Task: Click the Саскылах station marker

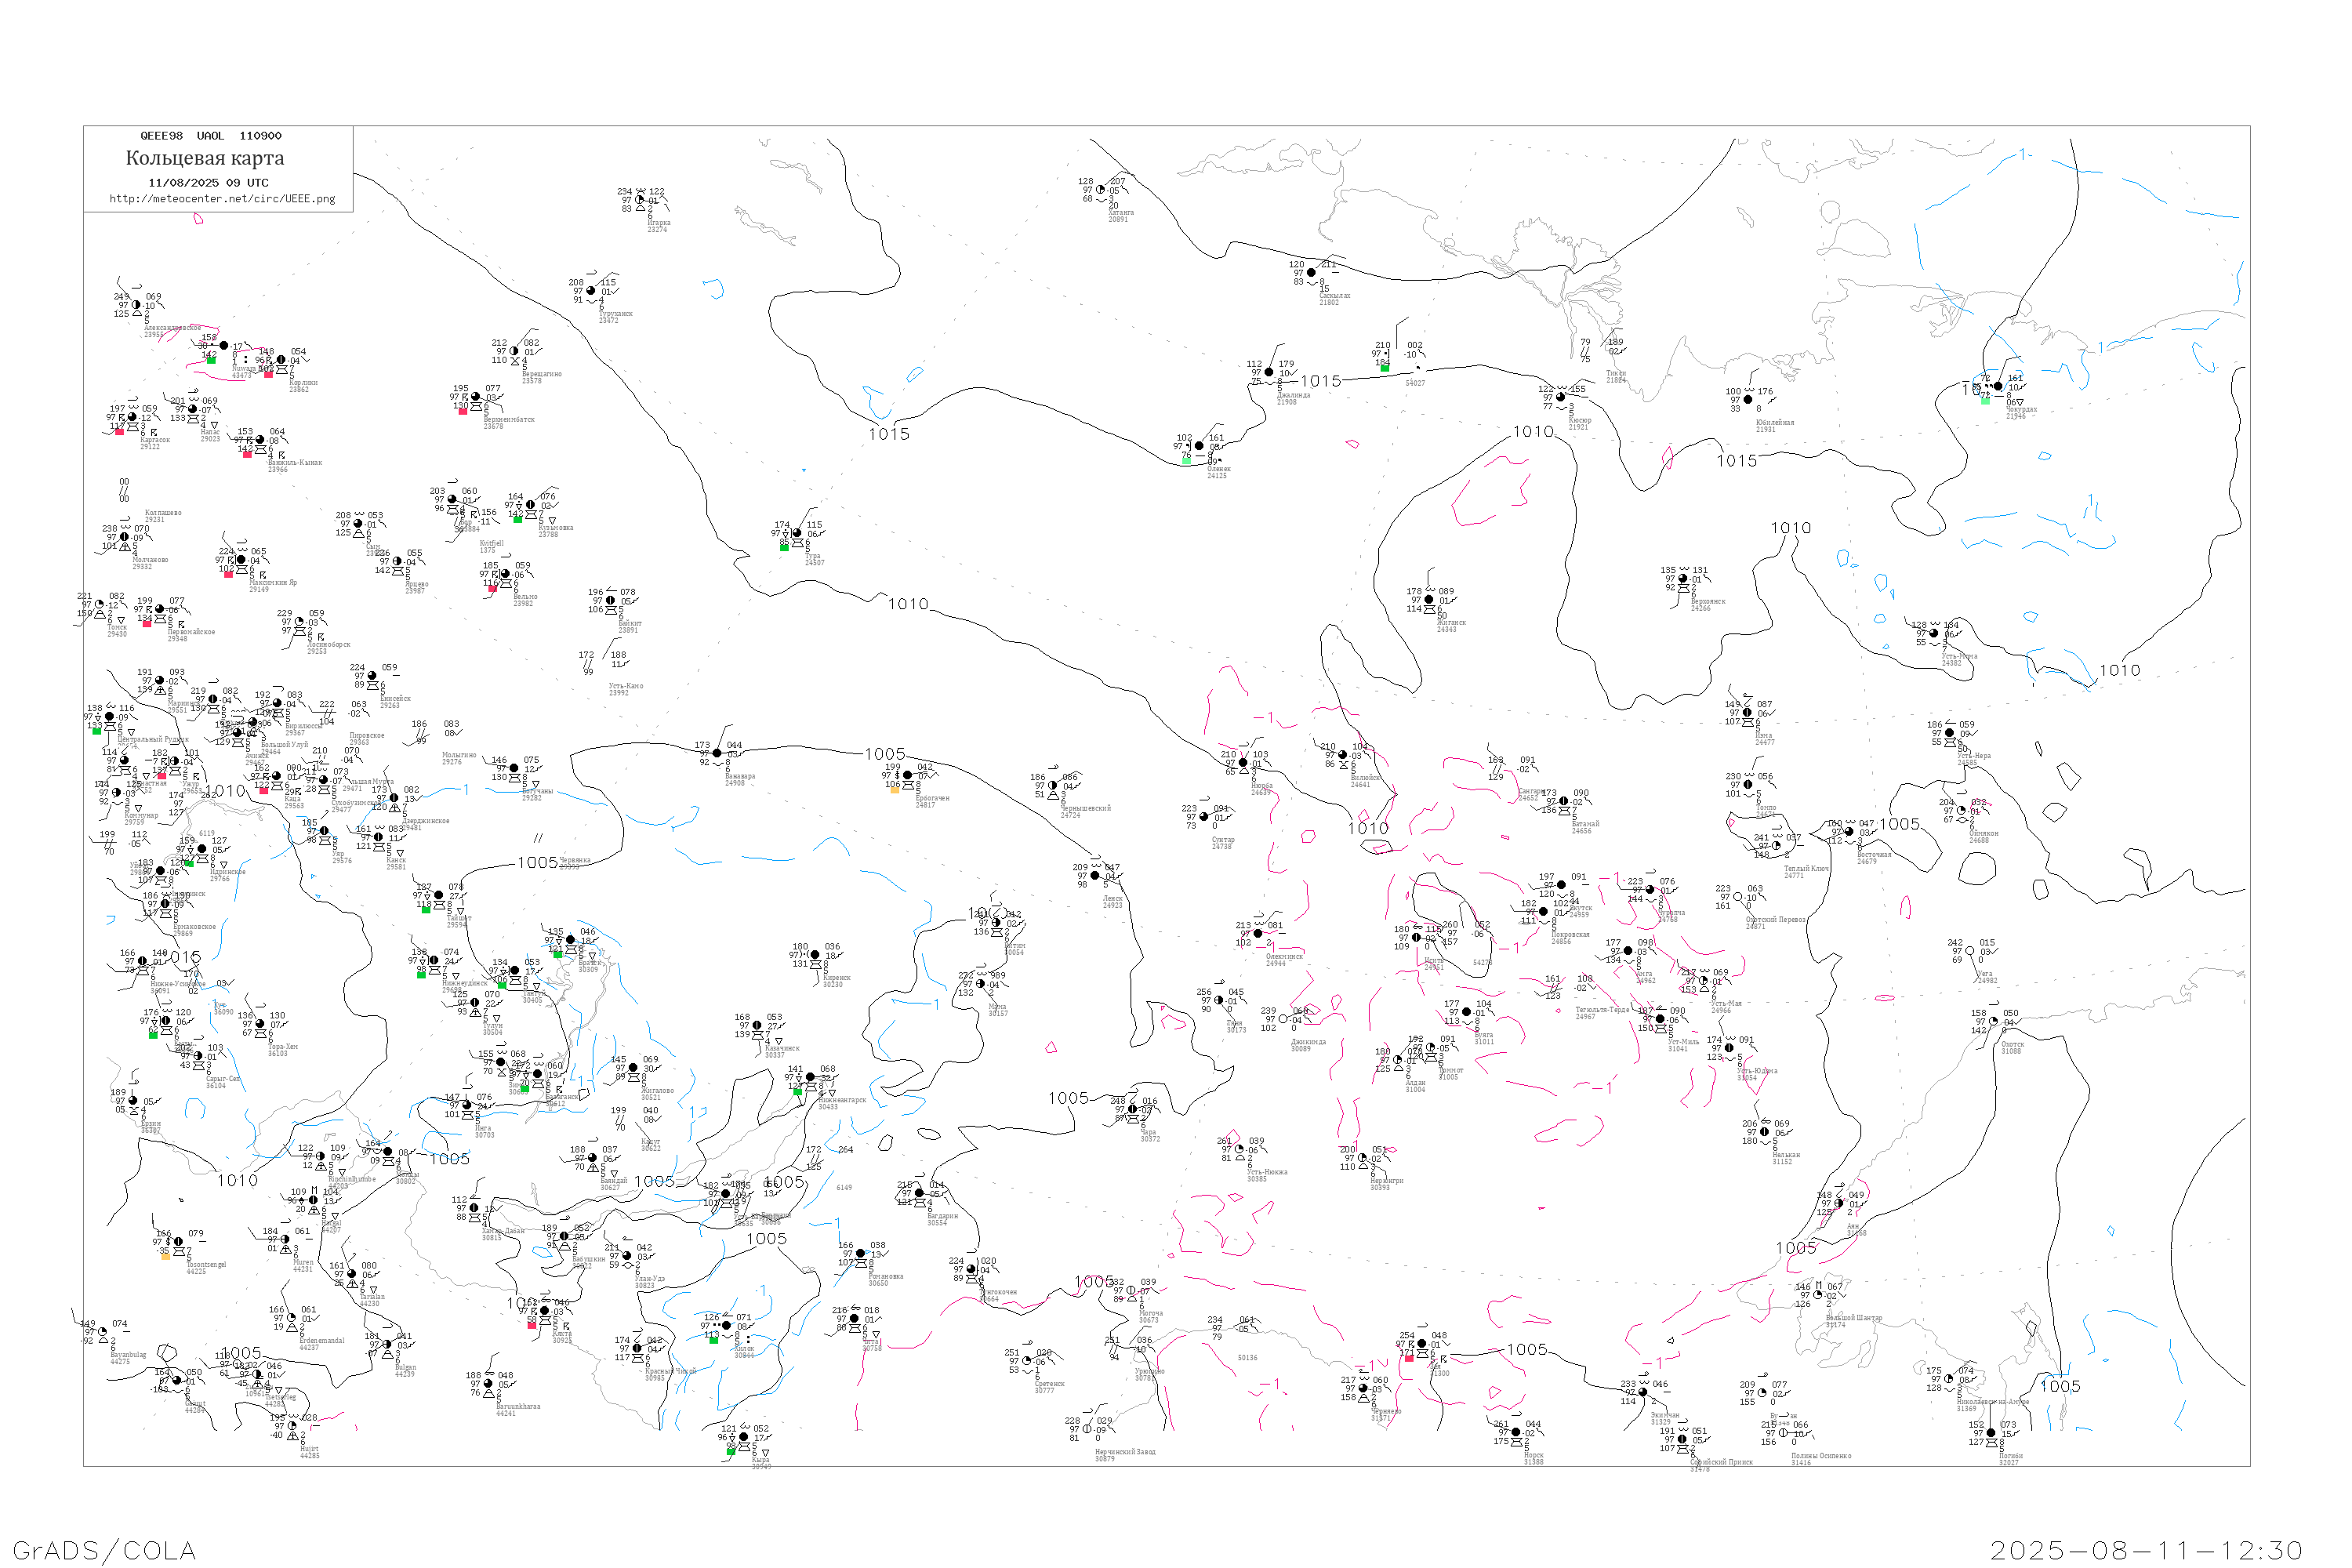Action: [x=1311, y=273]
